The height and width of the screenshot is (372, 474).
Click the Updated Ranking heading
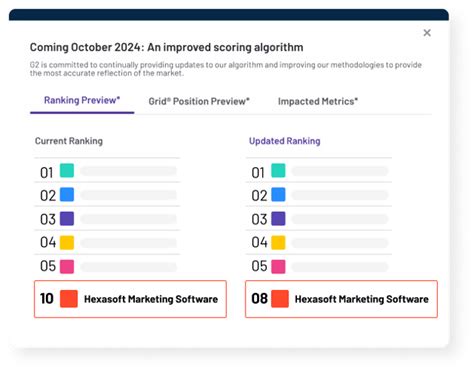285,141
